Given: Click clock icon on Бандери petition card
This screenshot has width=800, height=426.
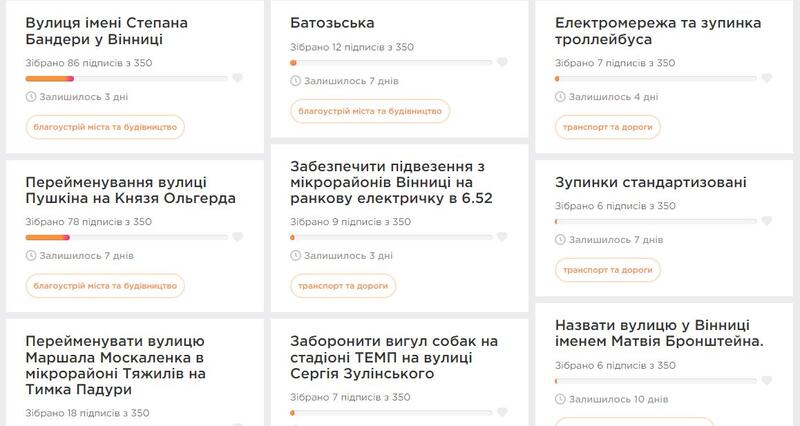Looking at the screenshot, I should pyautogui.click(x=31, y=97).
